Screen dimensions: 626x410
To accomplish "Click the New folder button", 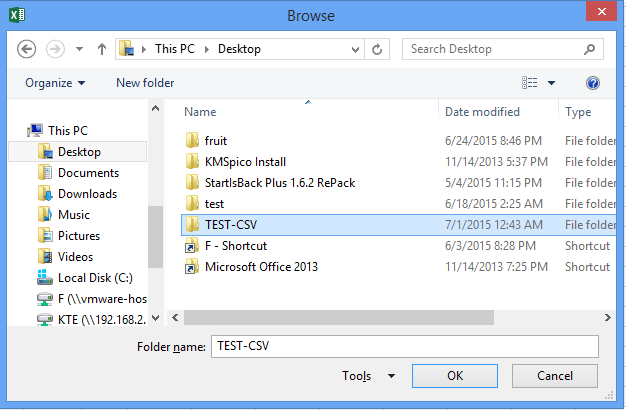I will click(145, 83).
